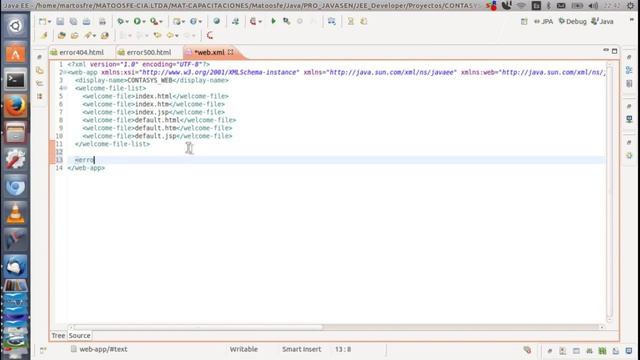Launch Firefox from the Ubuntu dock
The height and width of the screenshot is (360, 640).
coord(15,106)
